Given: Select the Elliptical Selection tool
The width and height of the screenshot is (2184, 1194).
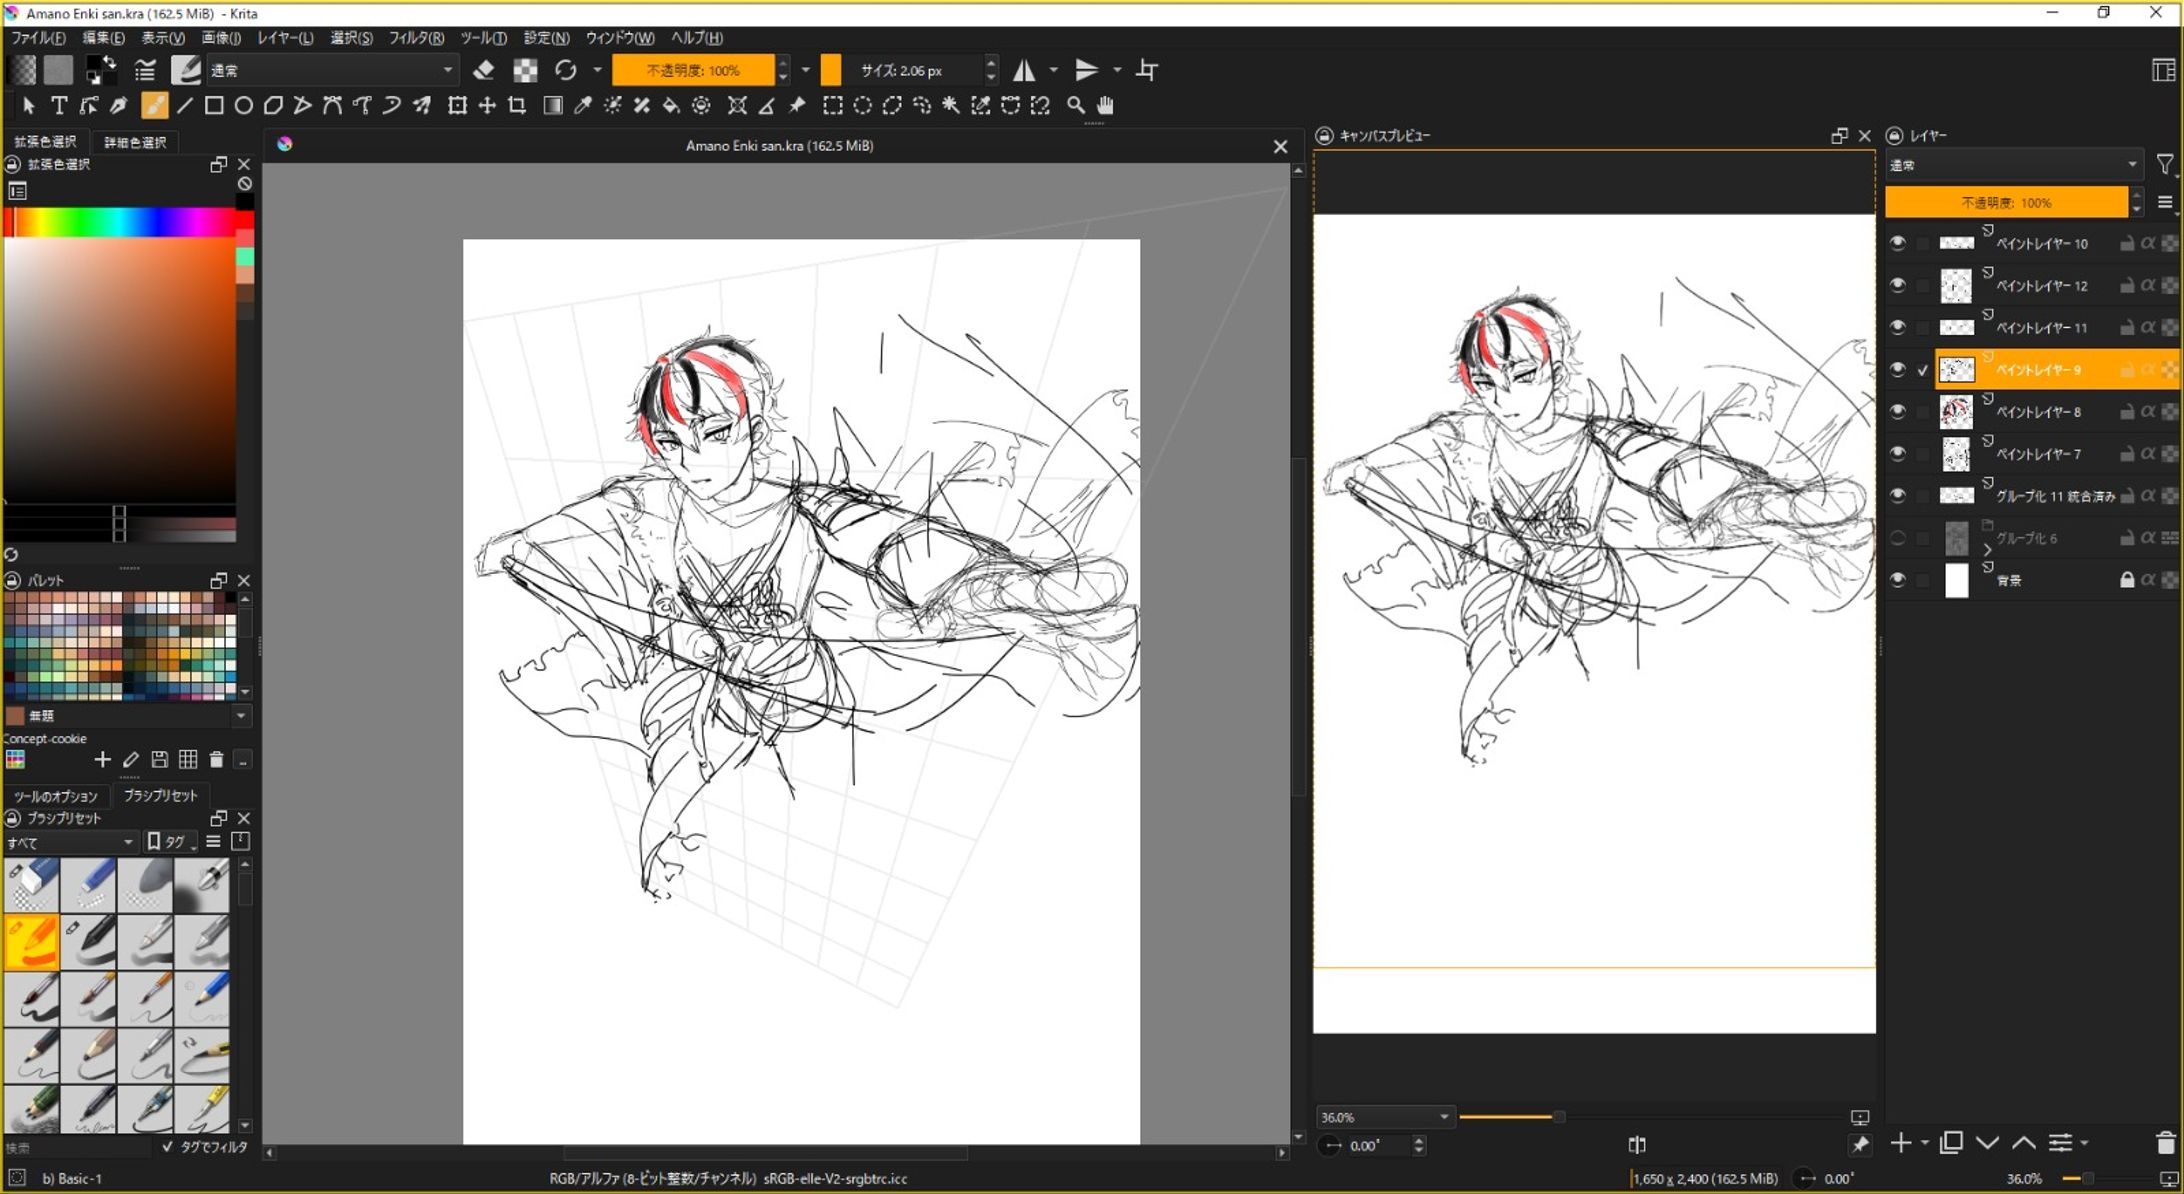Looking at the screenshot, I should click(x=862, y=105).
